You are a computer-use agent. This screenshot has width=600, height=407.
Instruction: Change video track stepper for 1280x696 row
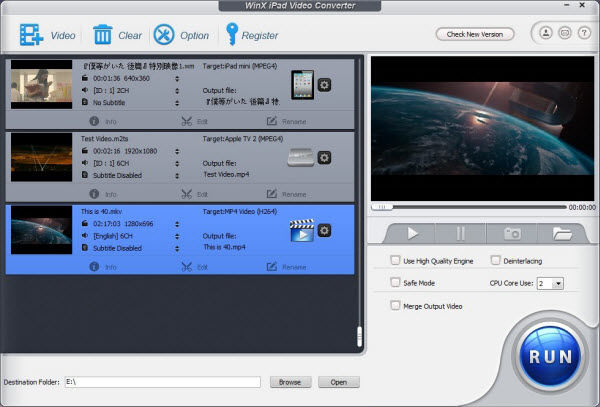[x=177, y=224]
